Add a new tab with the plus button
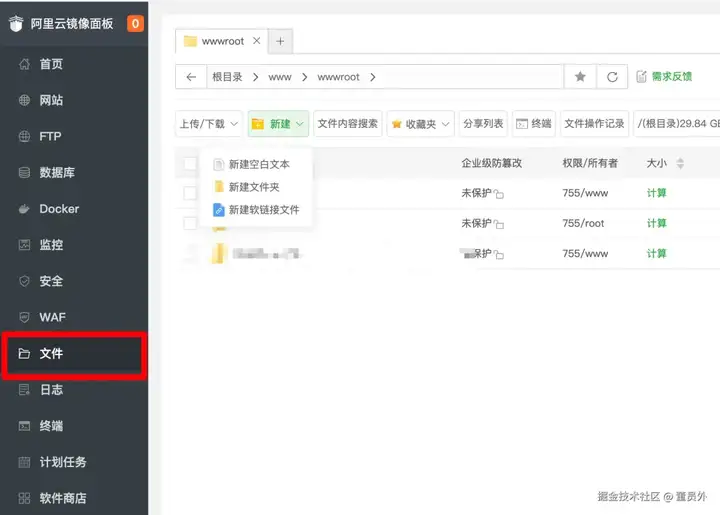Screen dimensions: 720x515 [x=280, y=41]
